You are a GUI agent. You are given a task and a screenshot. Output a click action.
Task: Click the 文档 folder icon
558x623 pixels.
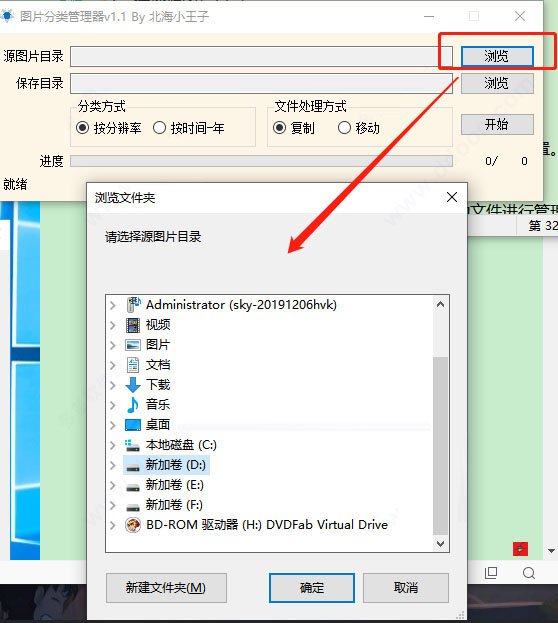(x=133, y=365)
